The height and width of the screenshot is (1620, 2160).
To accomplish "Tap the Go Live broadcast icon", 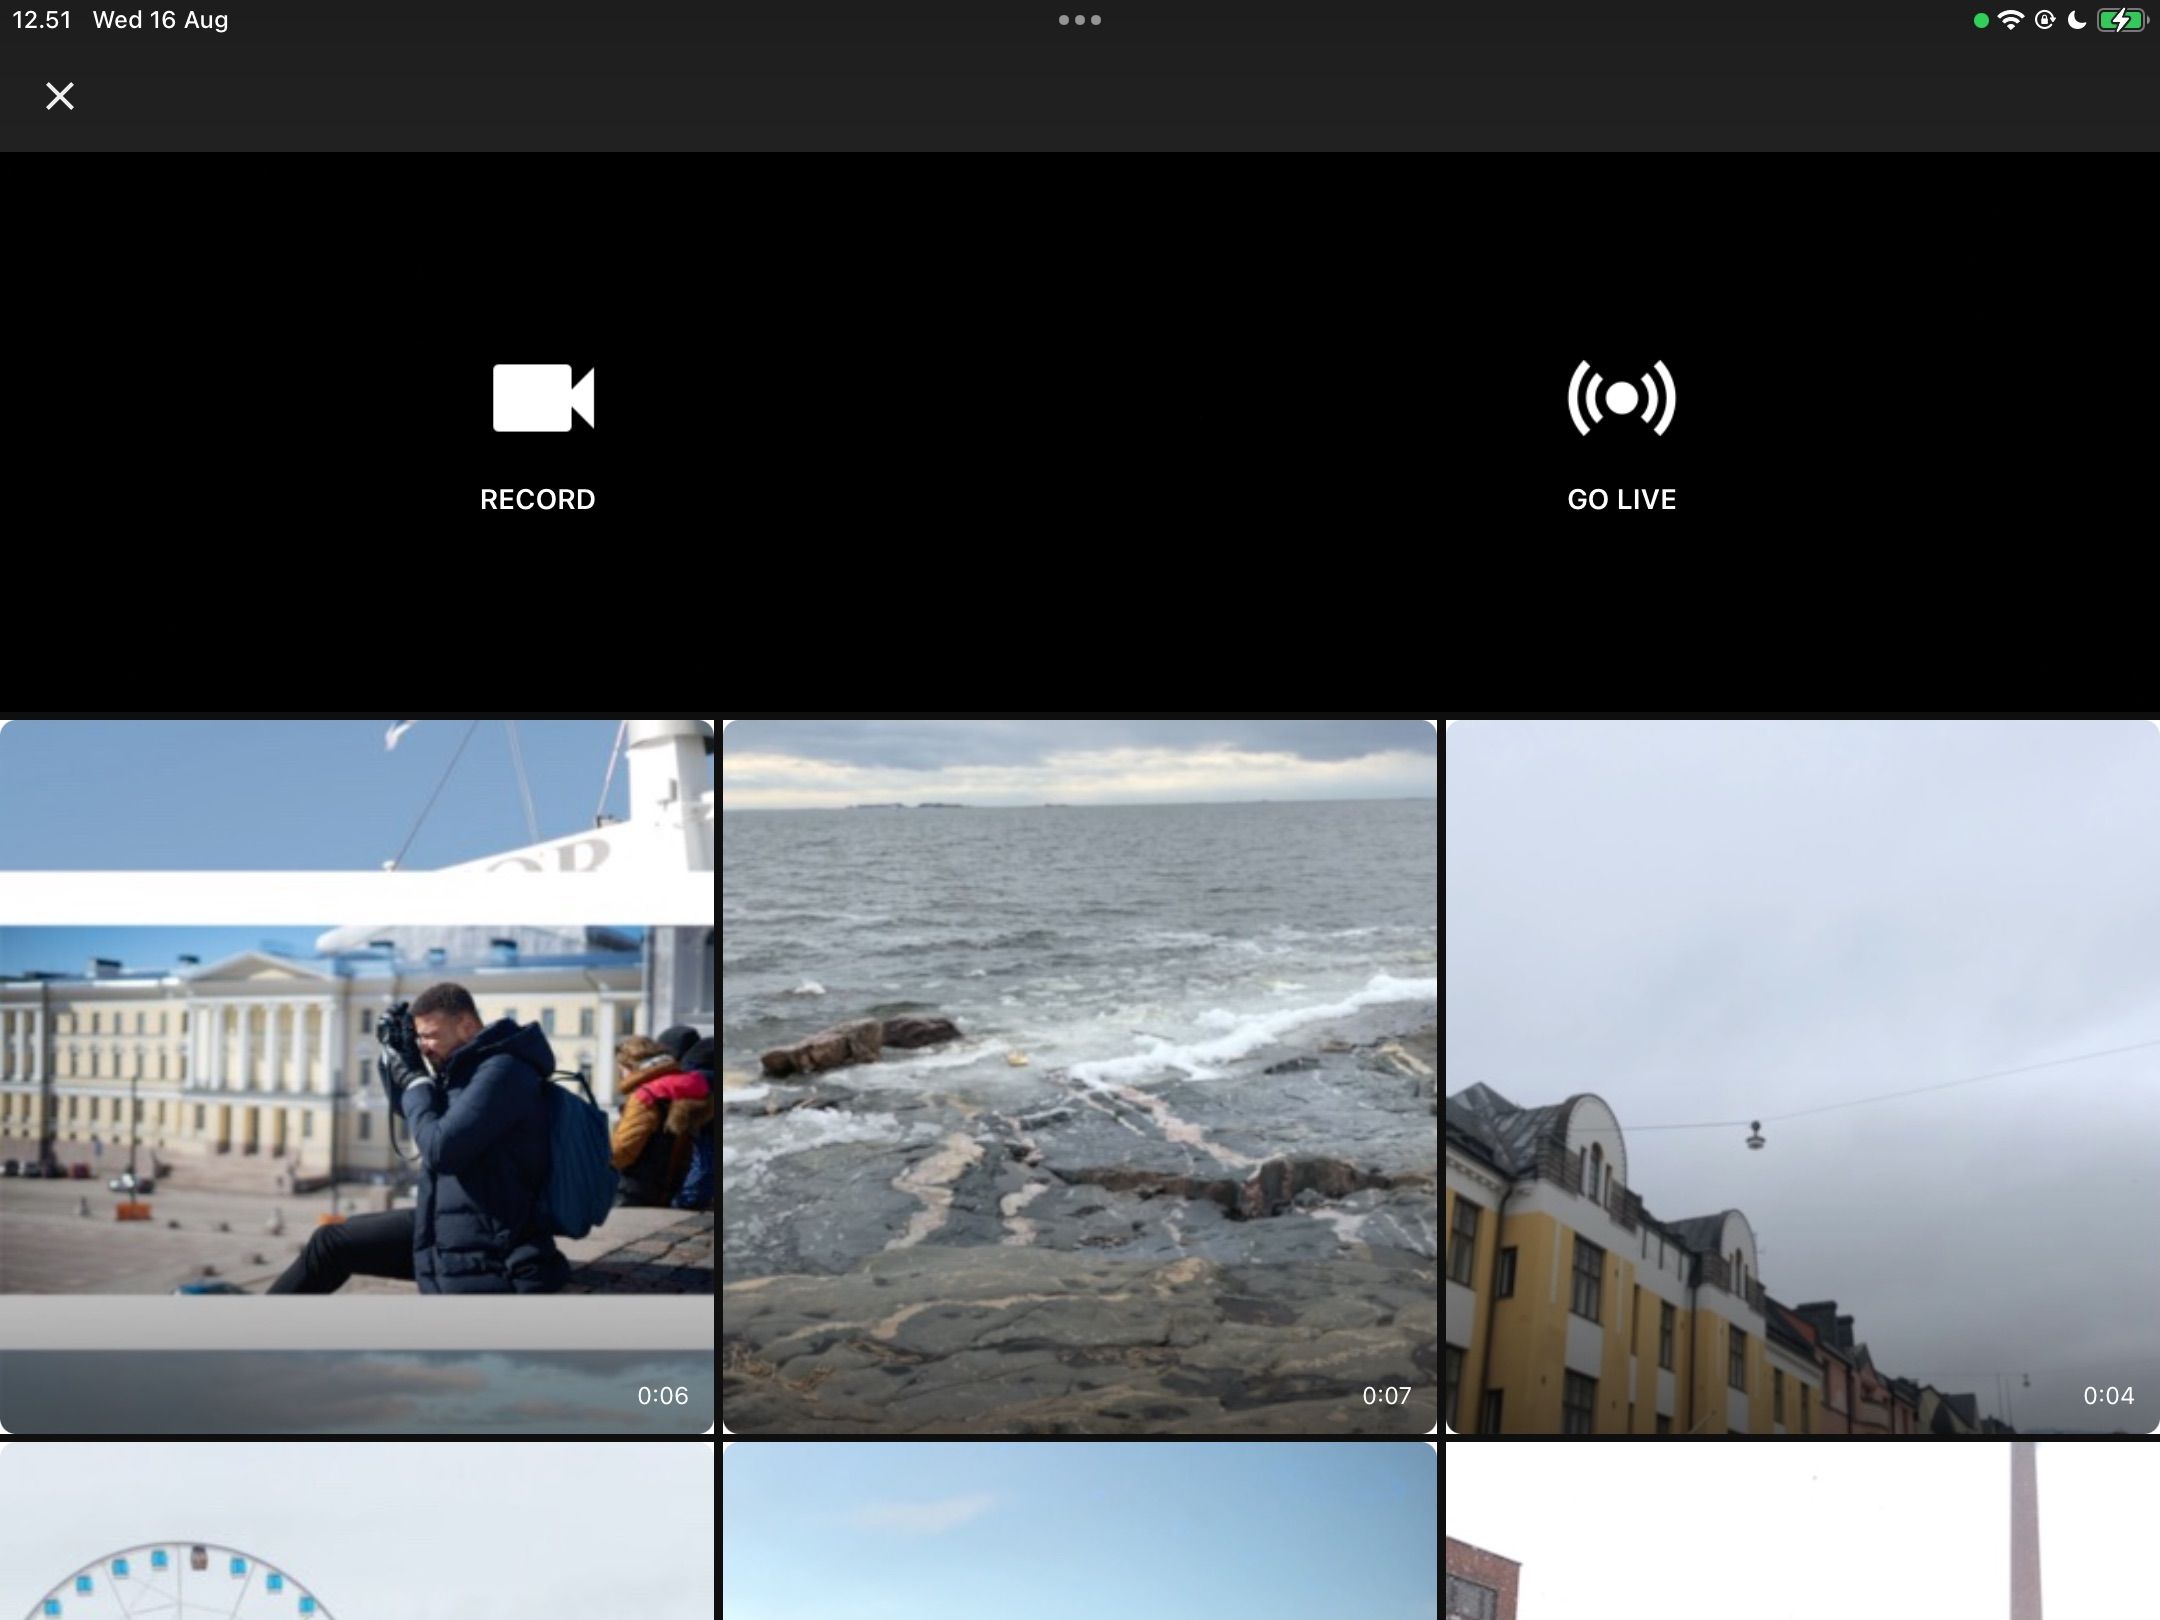I will 1621,398.
